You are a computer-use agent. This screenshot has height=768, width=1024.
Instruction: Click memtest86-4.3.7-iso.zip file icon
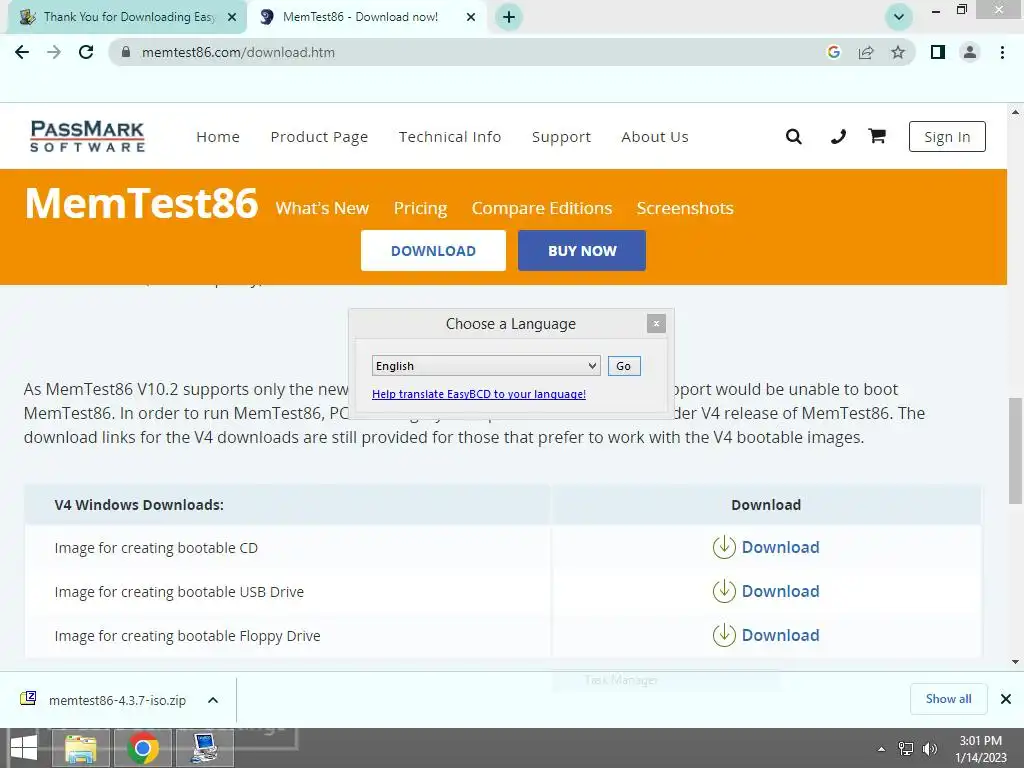[28, 699]
